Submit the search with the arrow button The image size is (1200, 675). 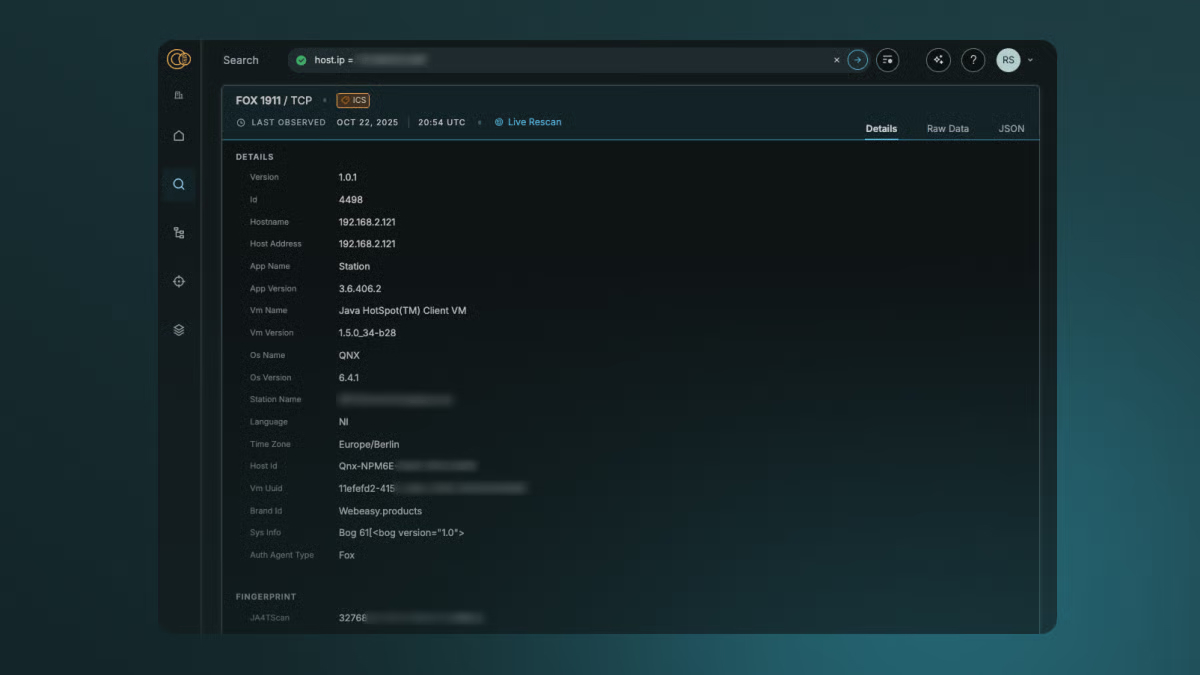[857, 60]
